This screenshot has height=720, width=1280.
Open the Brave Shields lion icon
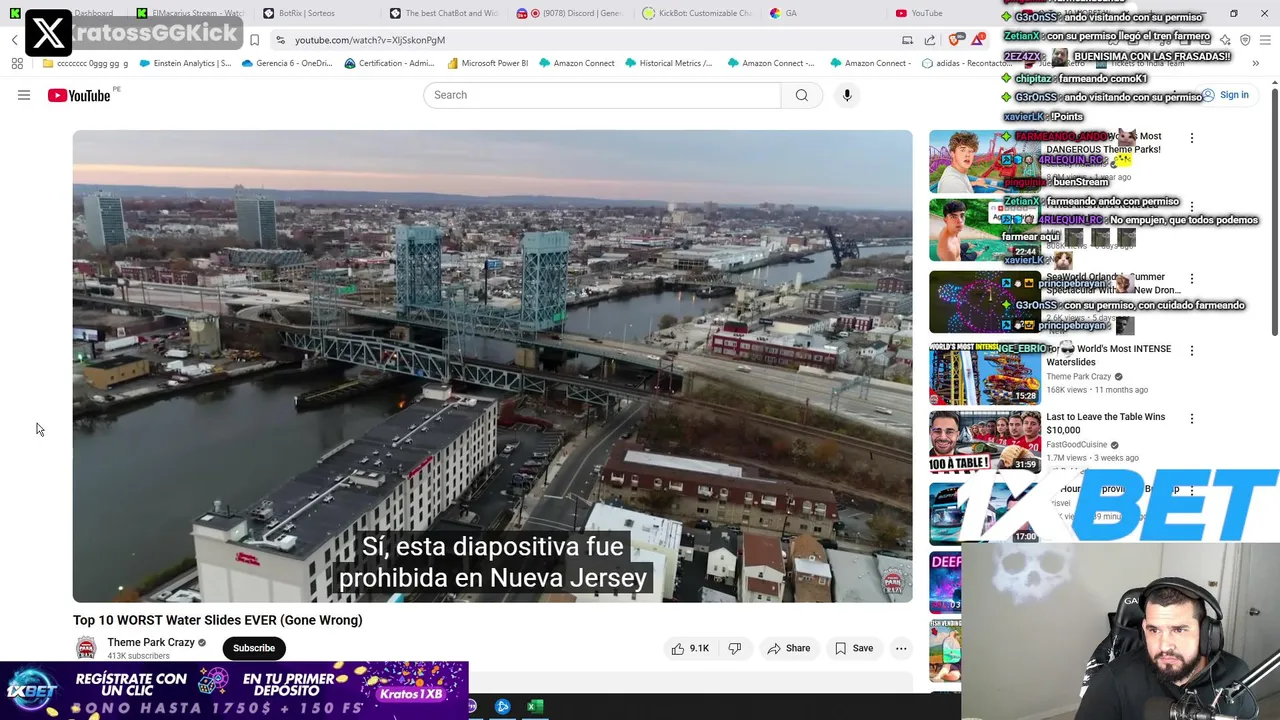(955, 40)
